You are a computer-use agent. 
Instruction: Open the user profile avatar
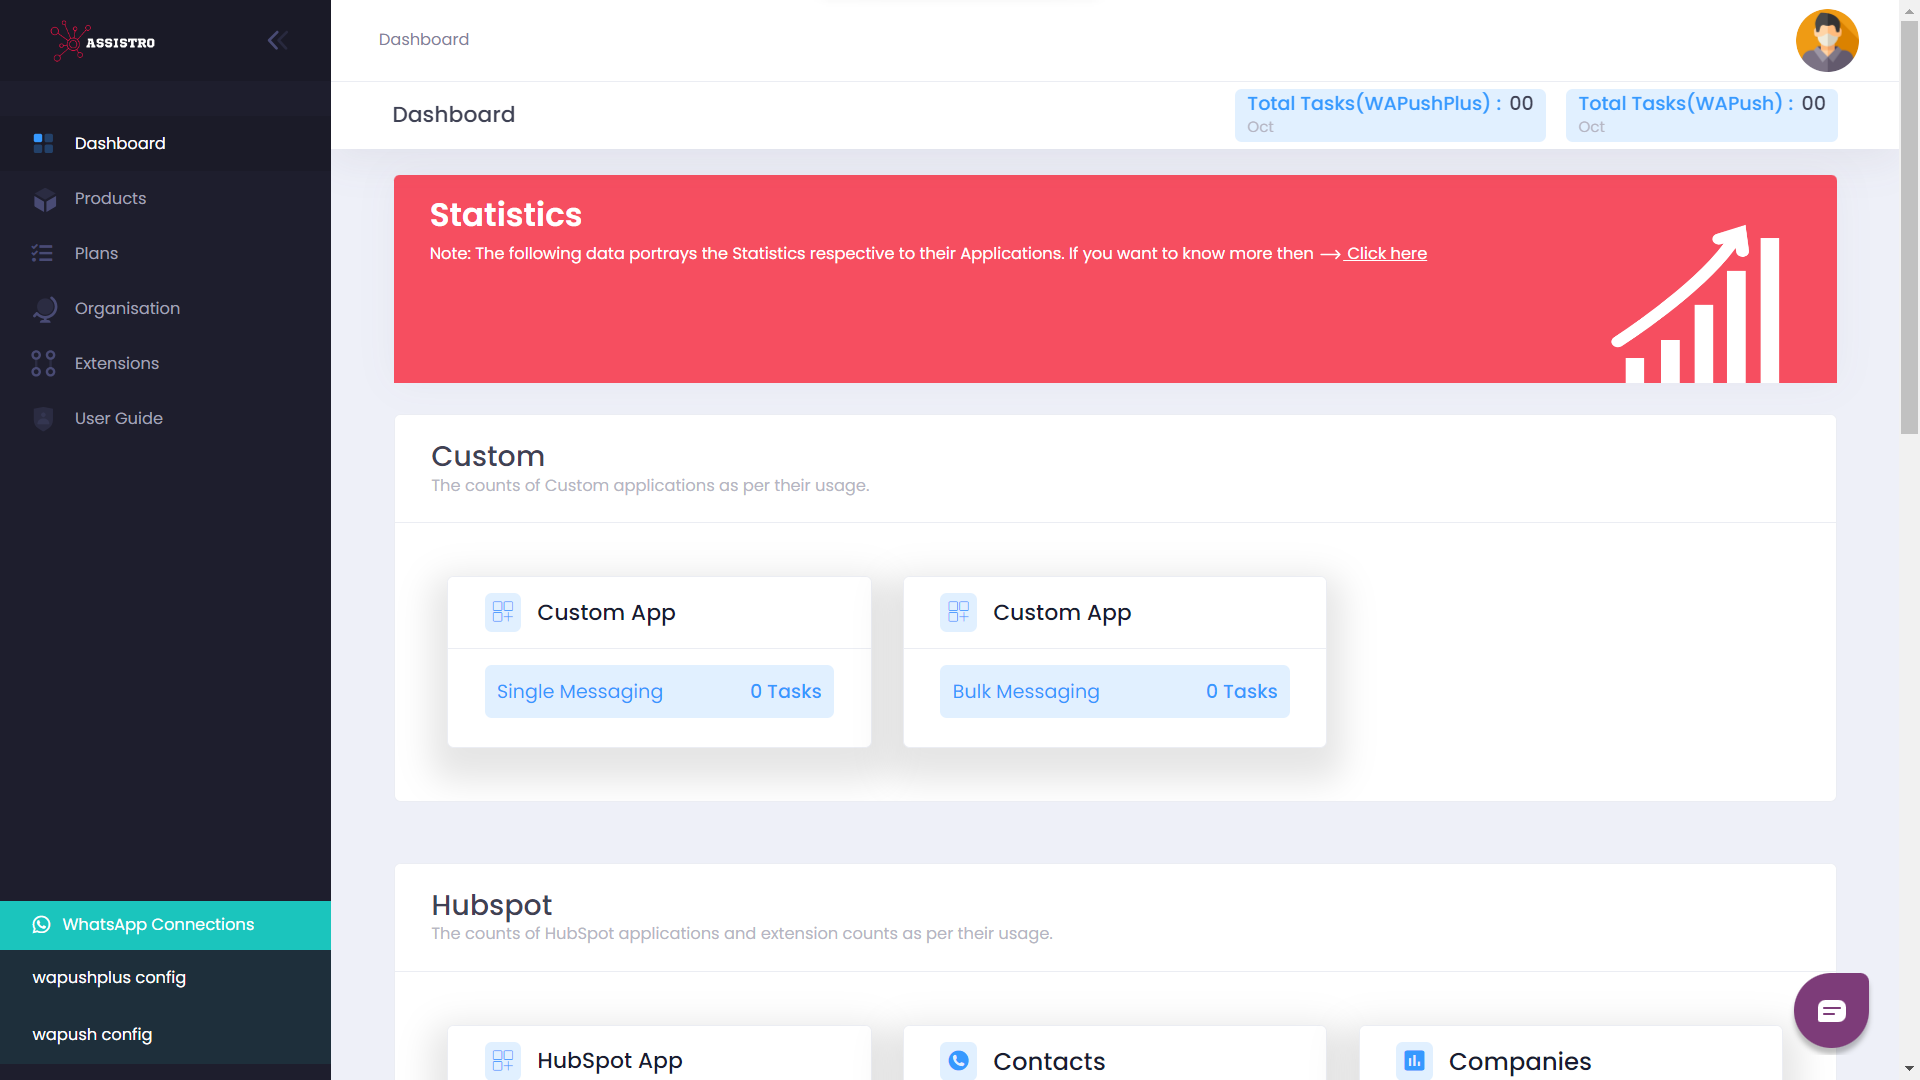pos(1826,41)
